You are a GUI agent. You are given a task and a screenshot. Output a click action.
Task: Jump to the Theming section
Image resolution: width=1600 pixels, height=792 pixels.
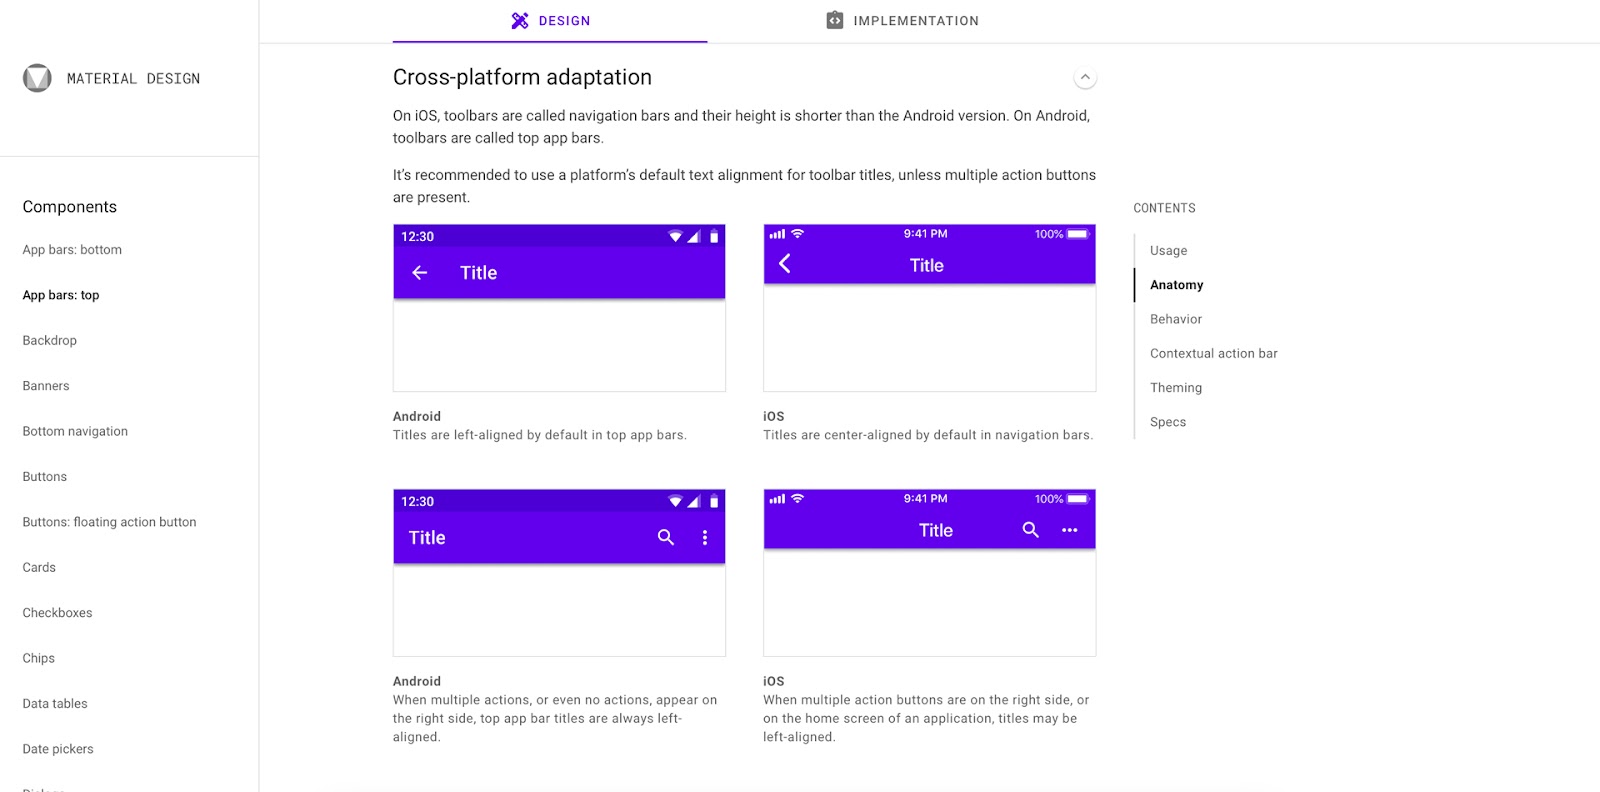1176,388
